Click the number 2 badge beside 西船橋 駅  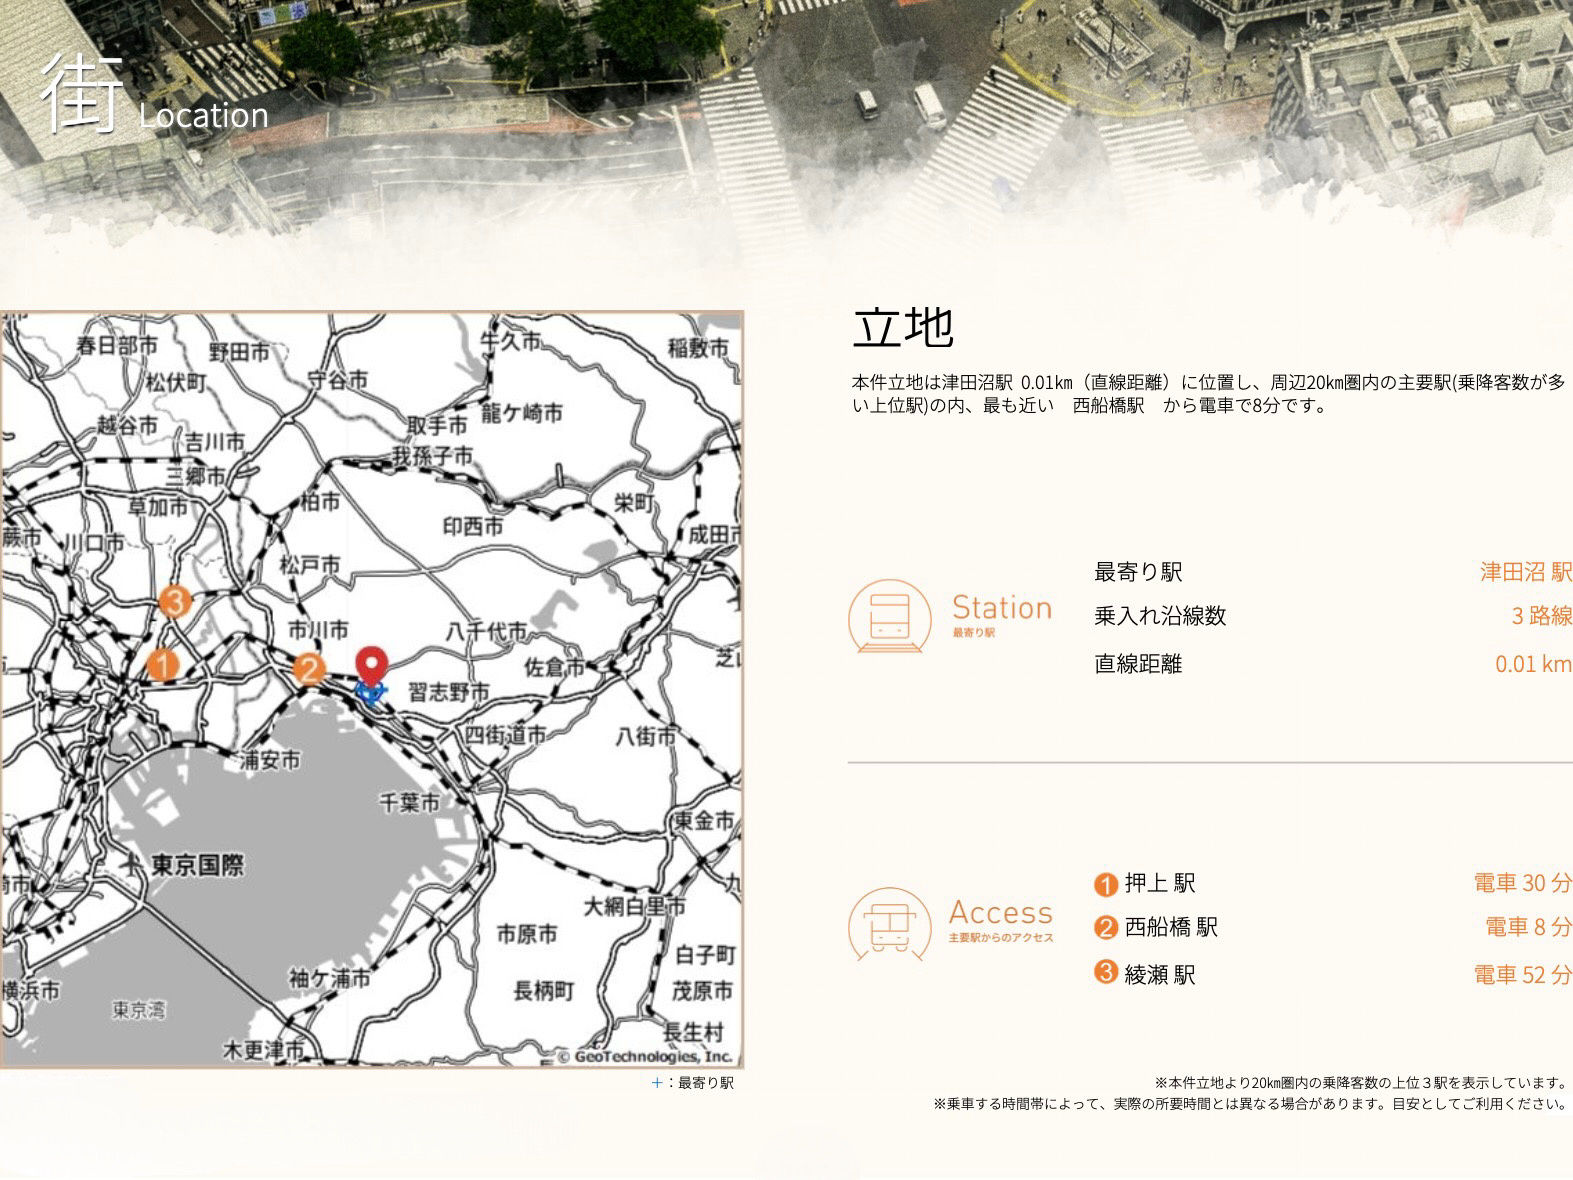tap(1105, 928)
